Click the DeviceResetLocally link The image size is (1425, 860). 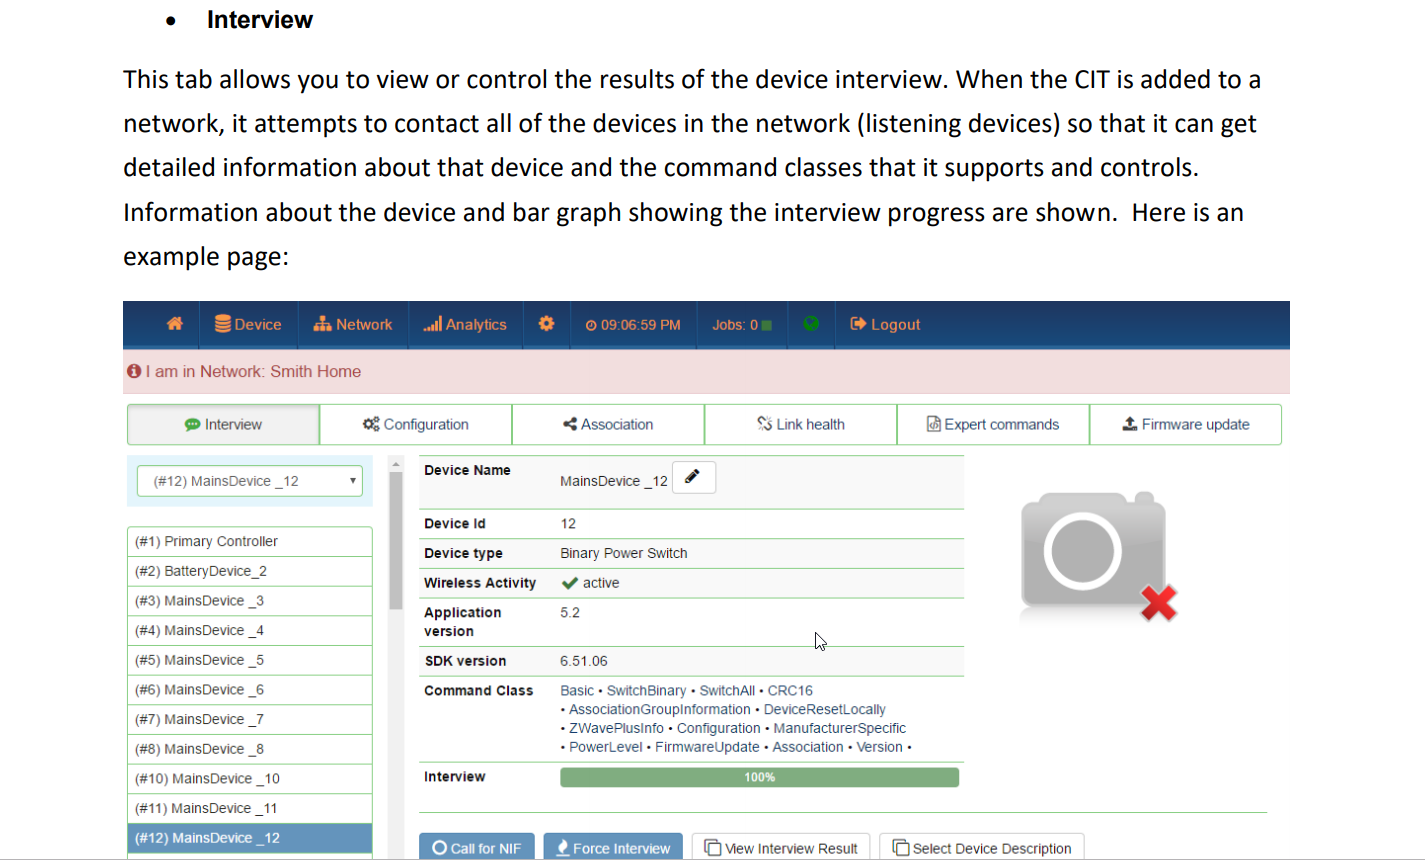coord(824,710)
